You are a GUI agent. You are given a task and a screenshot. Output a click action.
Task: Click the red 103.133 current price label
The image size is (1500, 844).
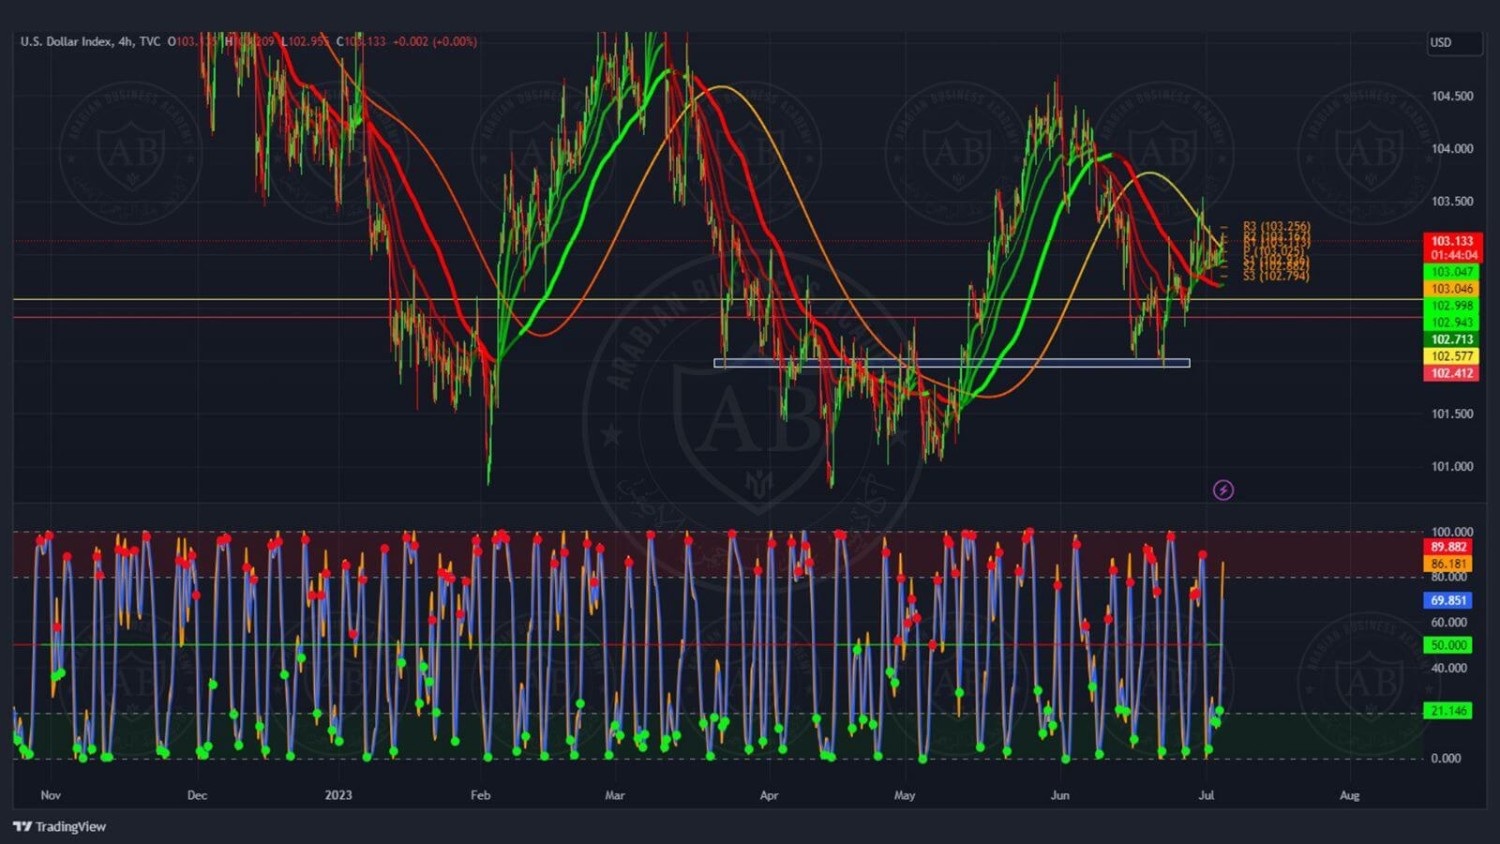click(x=1452, y=241)
